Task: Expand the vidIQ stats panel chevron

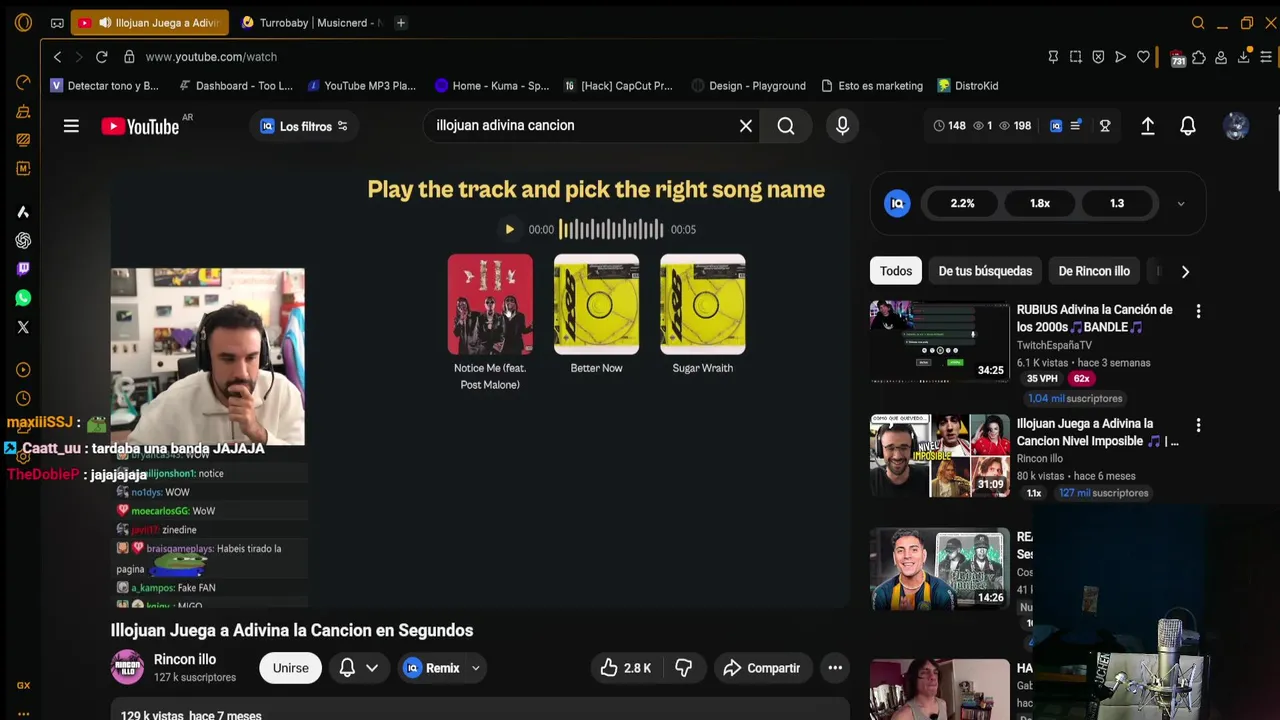Action: (x=1181, y=203)
